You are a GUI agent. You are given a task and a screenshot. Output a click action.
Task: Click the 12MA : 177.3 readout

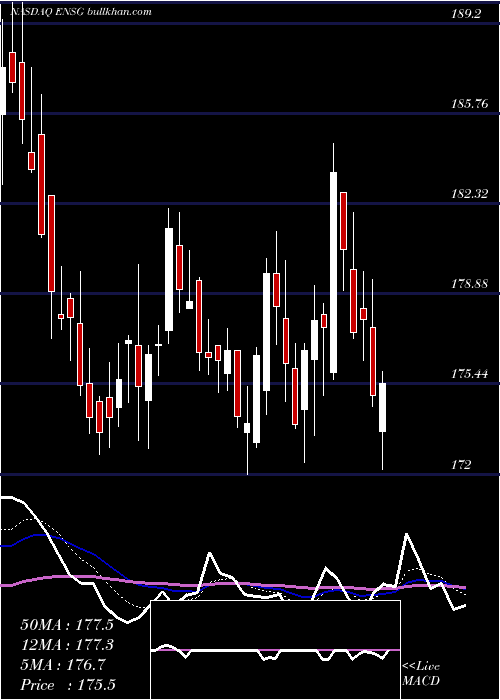pyautogui.click(x=67, y=645)
